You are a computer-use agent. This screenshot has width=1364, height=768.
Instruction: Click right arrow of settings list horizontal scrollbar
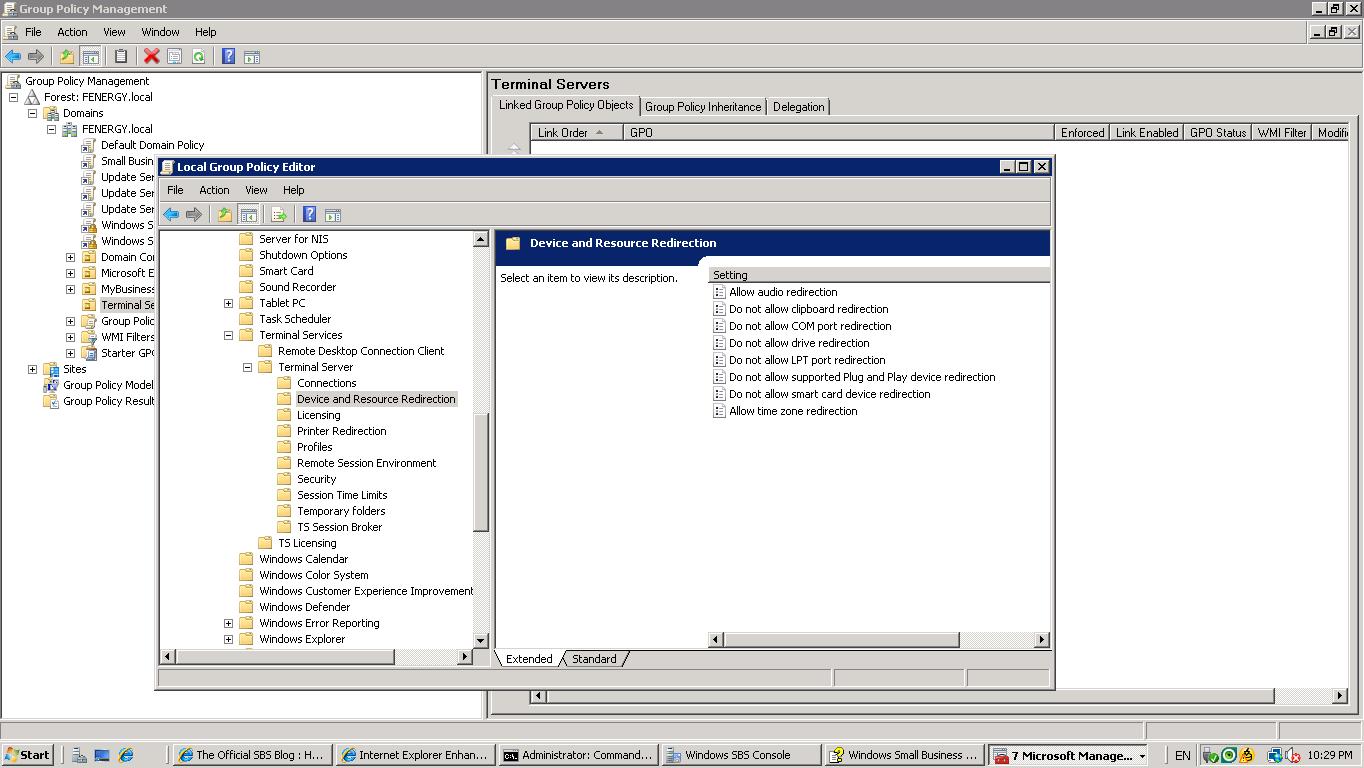(1042, 640)
